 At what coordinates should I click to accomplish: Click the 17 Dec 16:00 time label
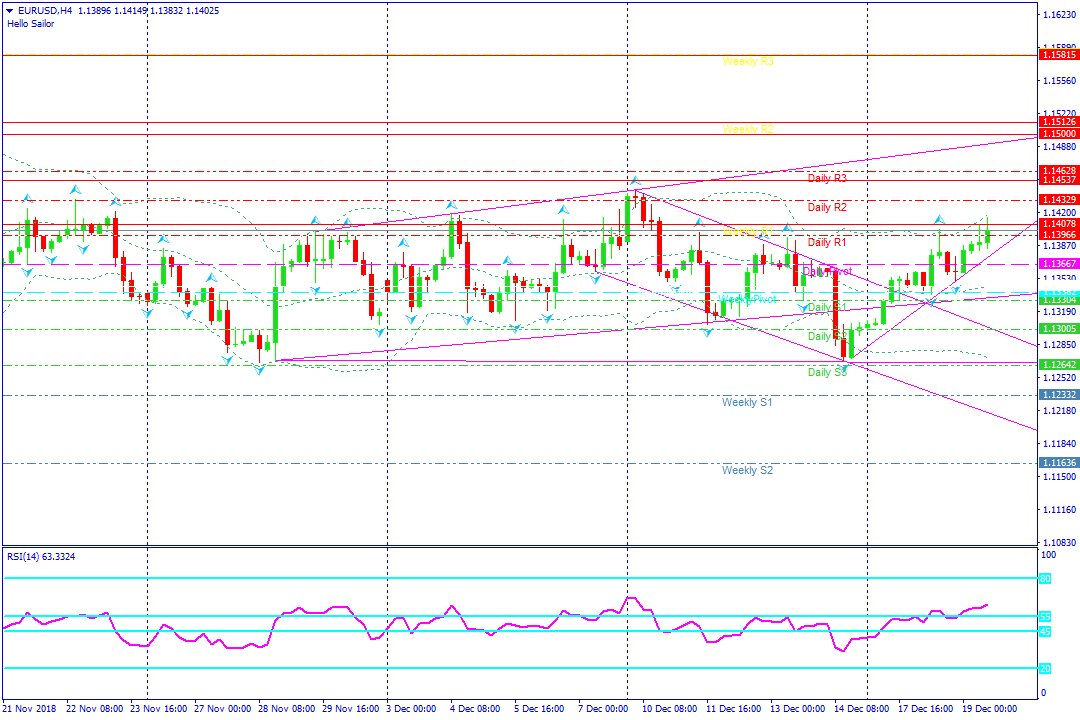[926, 709]
